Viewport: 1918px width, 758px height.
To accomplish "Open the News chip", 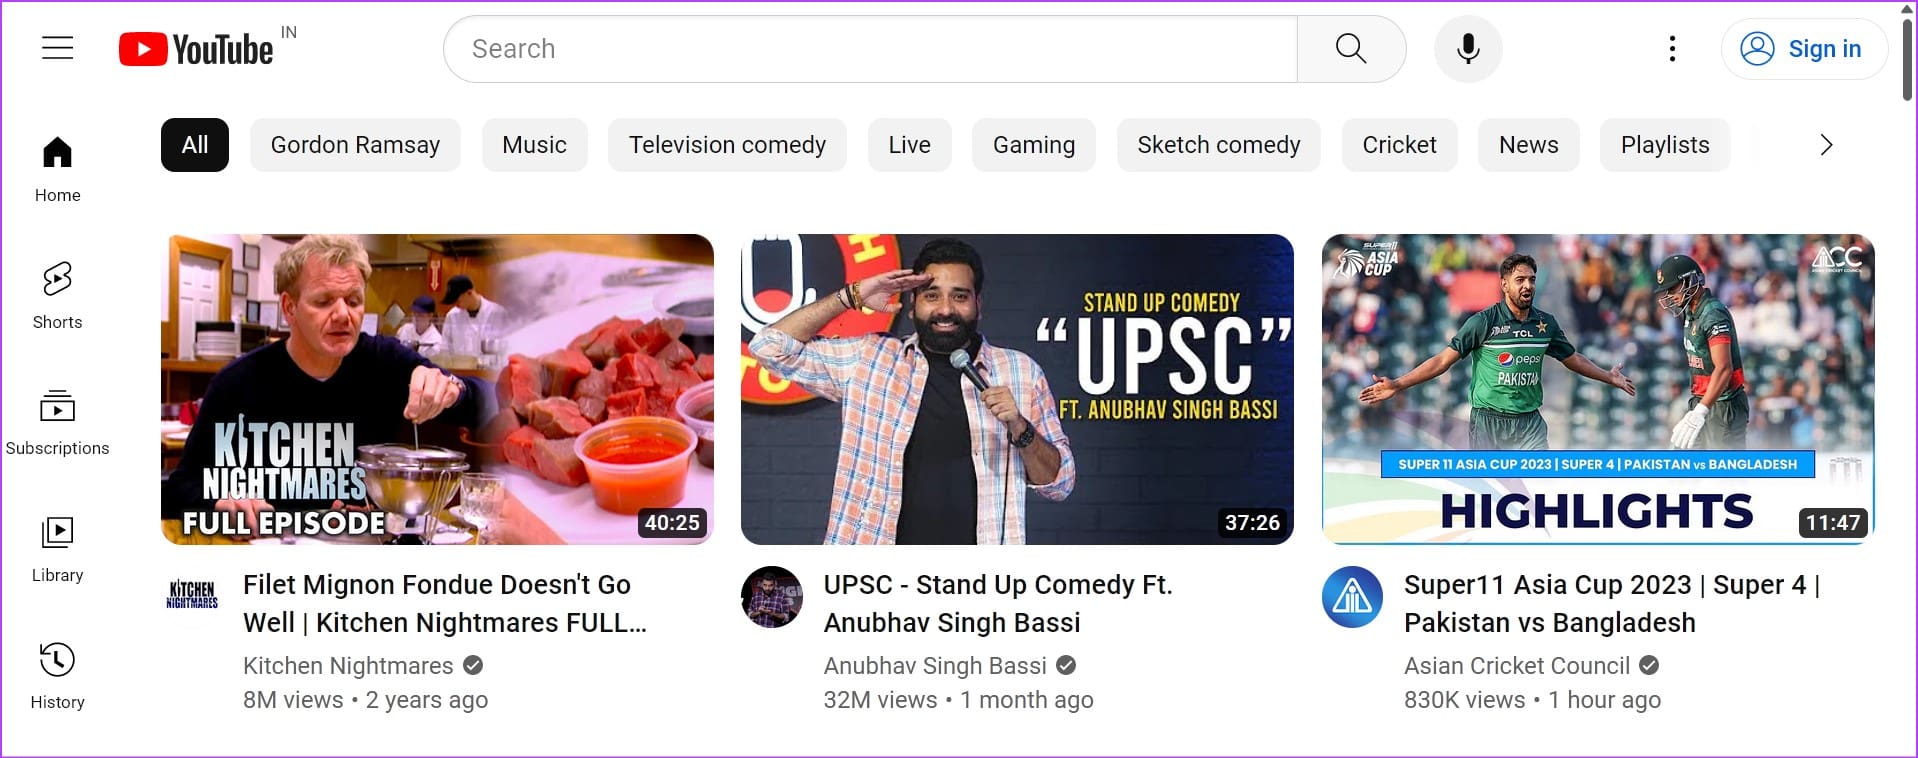I will 1528,145.
